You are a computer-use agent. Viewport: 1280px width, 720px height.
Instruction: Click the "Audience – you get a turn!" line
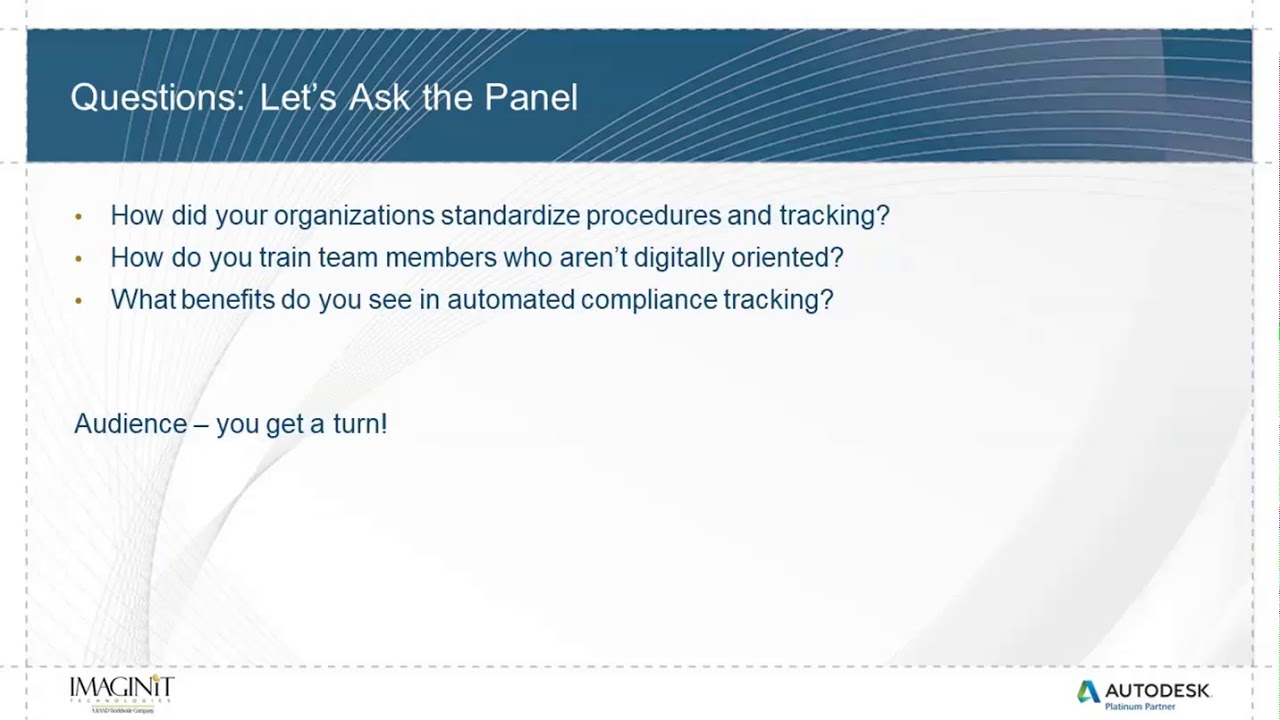[230, 423]
